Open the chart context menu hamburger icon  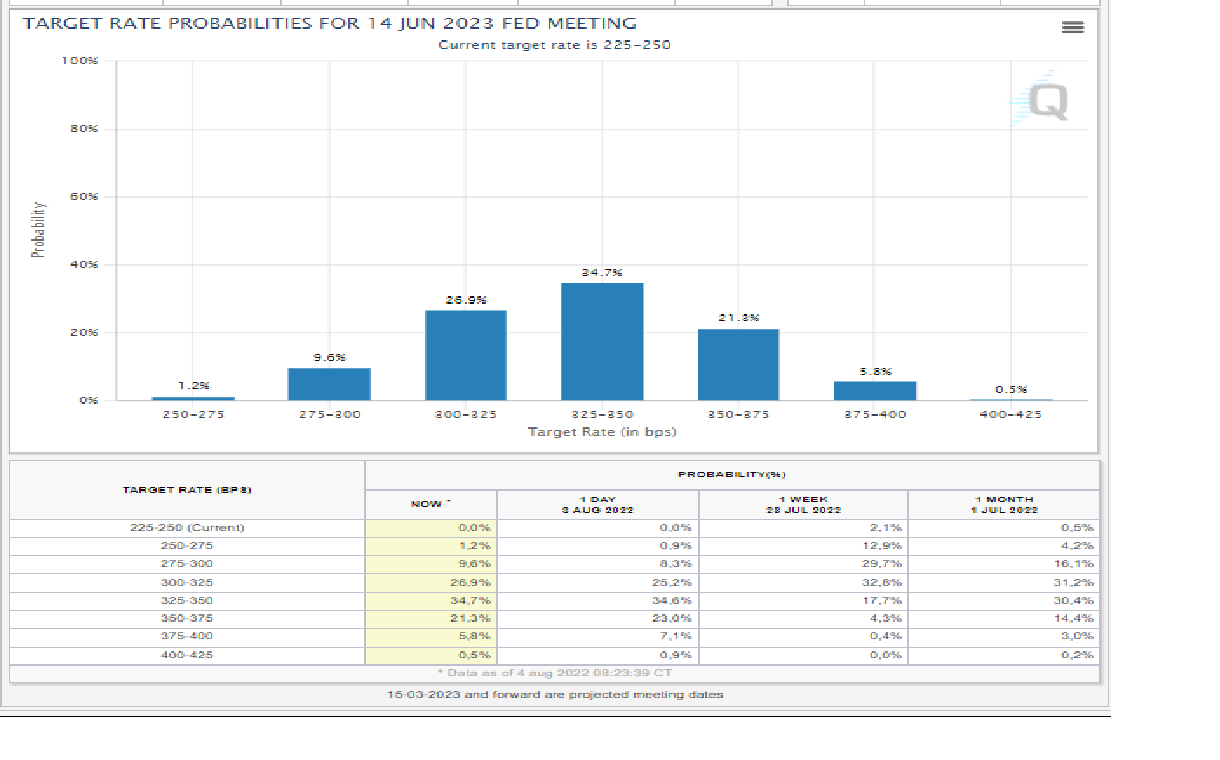(1072, 27)
